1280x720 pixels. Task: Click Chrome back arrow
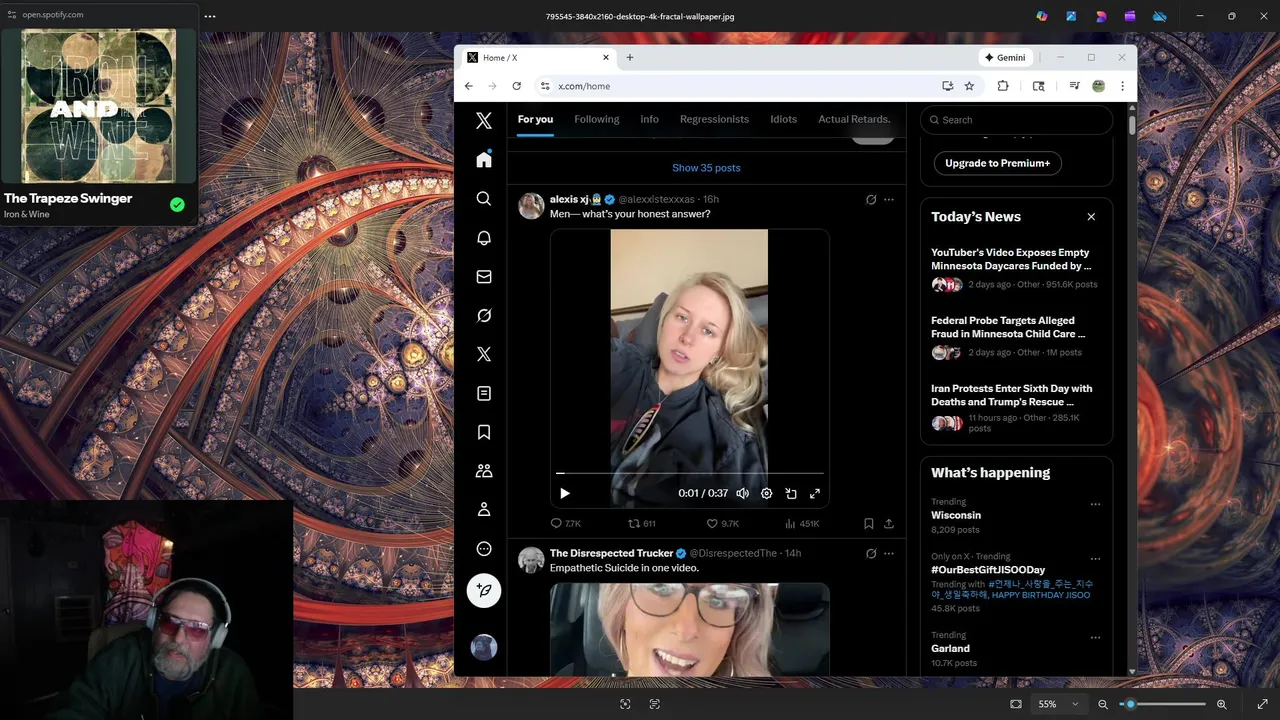468,86
